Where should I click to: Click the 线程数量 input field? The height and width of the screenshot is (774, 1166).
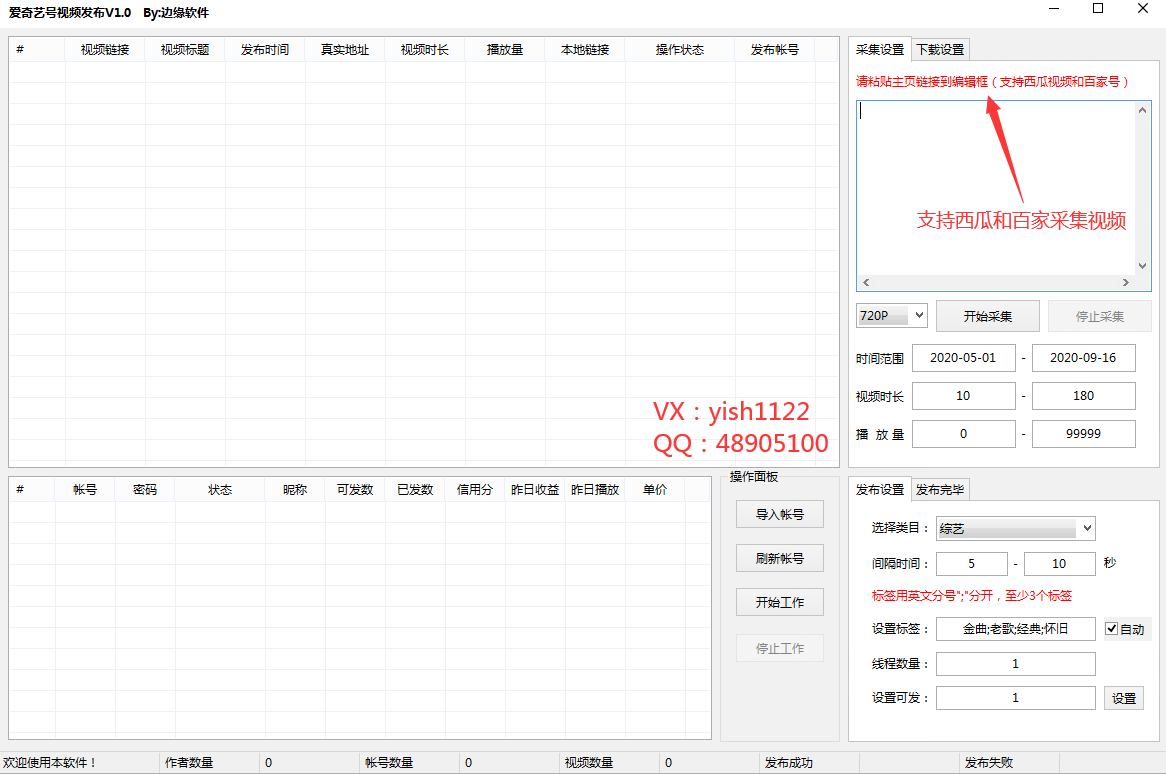coord(1015,664)
